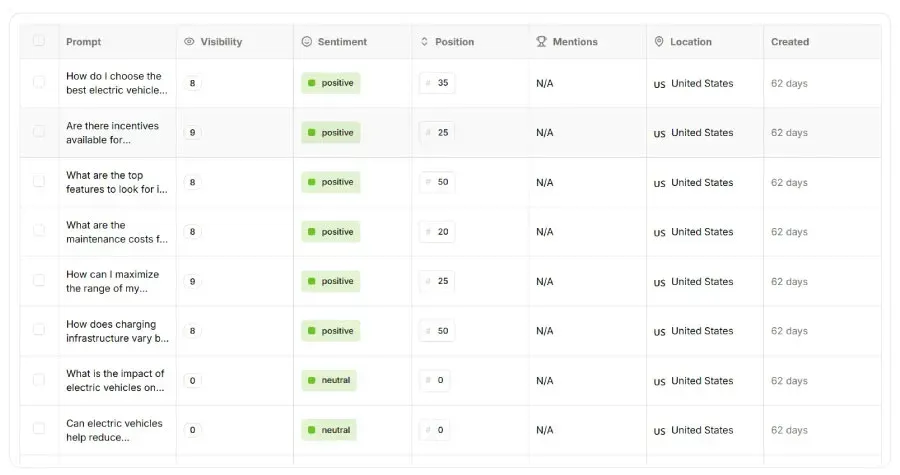
Task: Click the Prompt column header
Action: (x=83, y=42)
